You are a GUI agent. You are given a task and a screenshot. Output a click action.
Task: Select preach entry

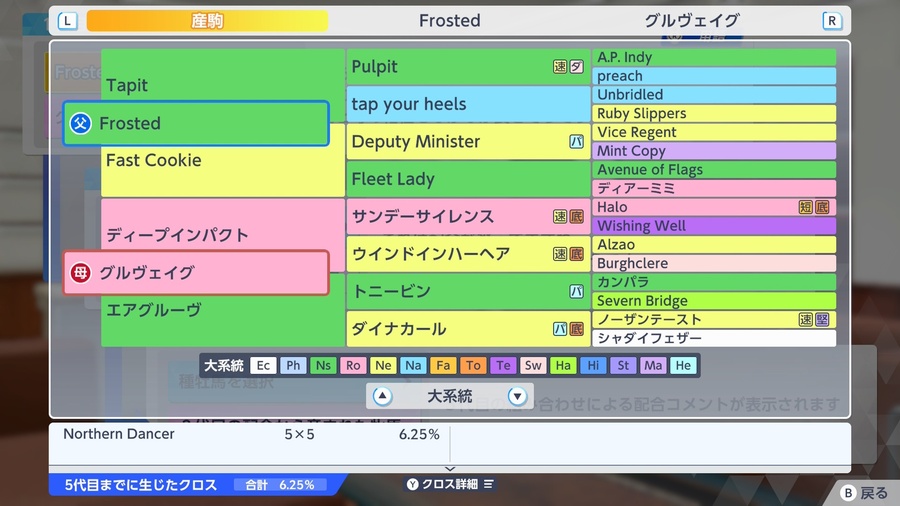pyautogui.click(x=714, y=76)
